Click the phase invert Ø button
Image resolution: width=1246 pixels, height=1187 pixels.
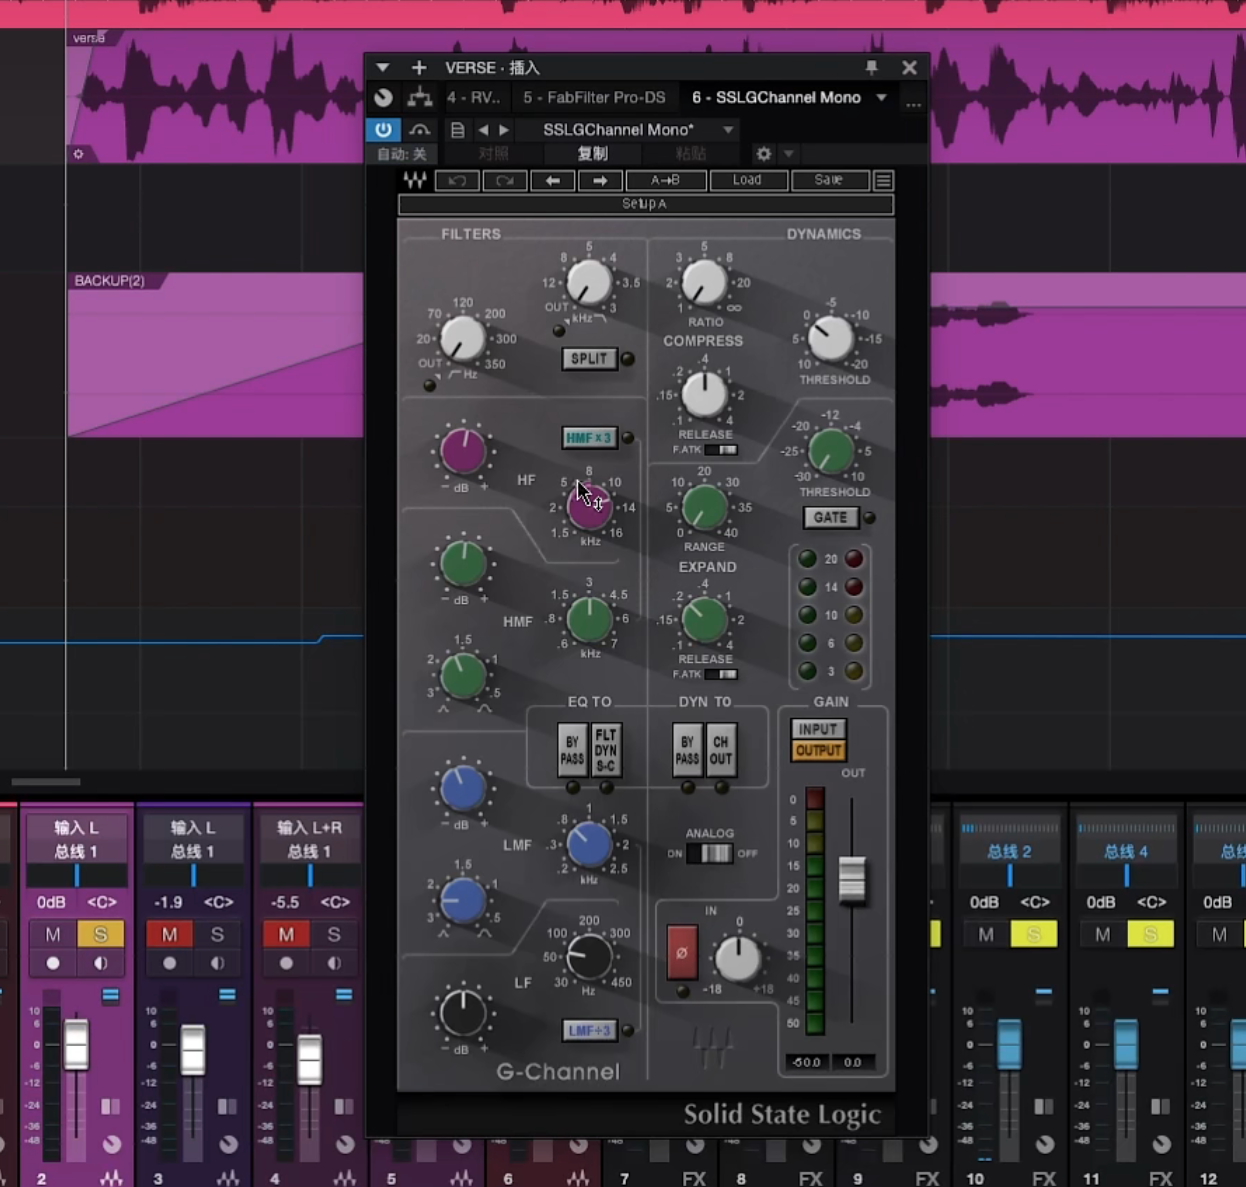pos(682,952)
